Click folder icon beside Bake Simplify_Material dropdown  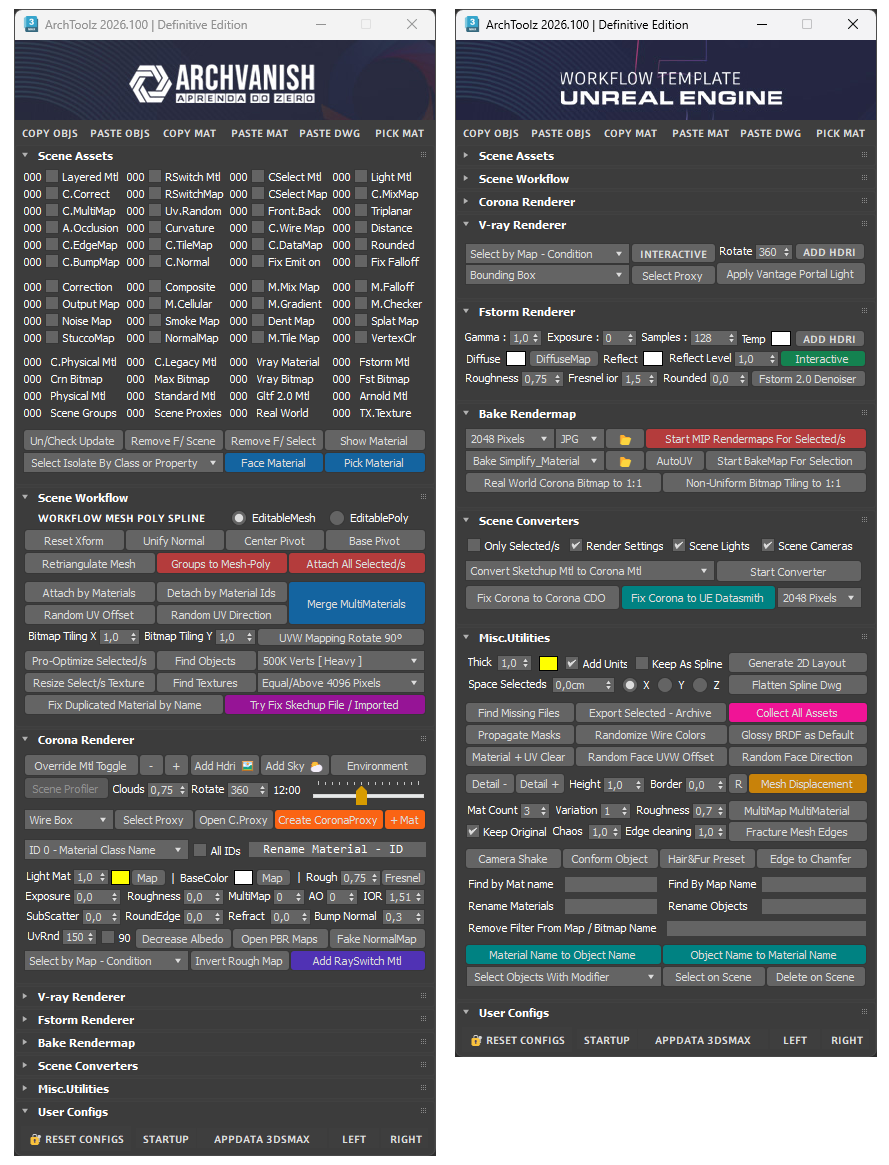coord(625,461)
